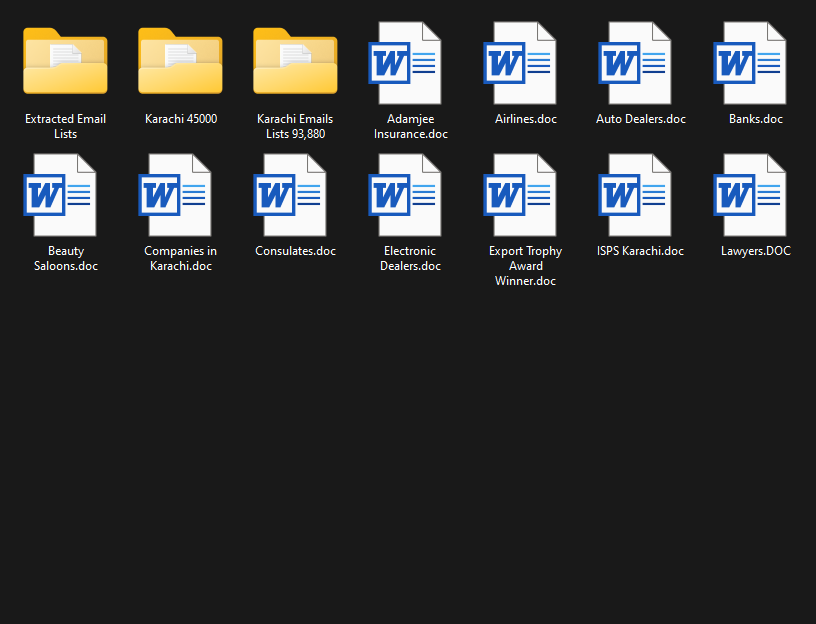The height and width of the screenshot is (624, 816).
Task: Select the Auto Dealers.doc file icon
Action: (640, 63)
